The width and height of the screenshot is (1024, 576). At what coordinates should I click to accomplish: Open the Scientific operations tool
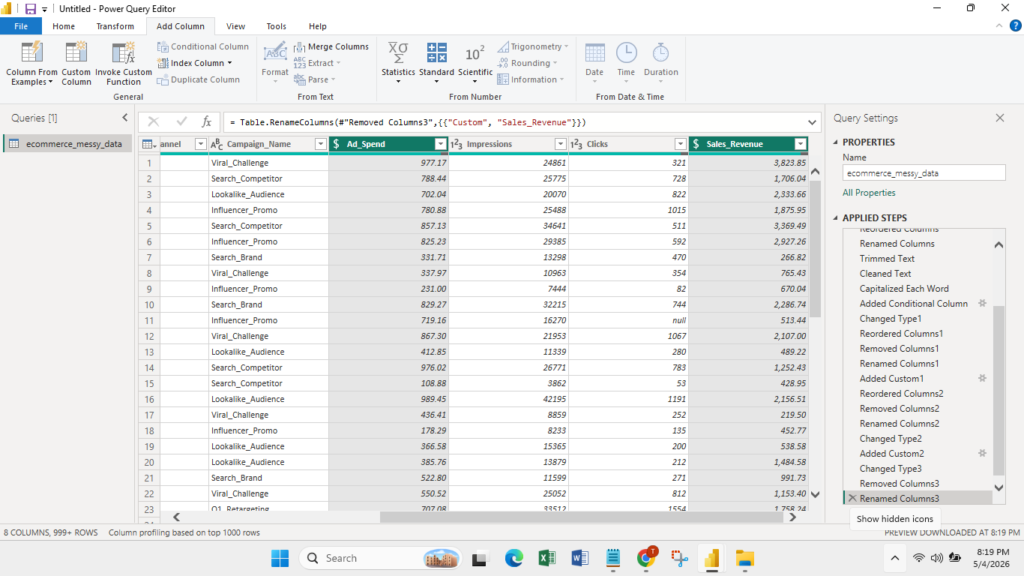[x=475, y=63]
